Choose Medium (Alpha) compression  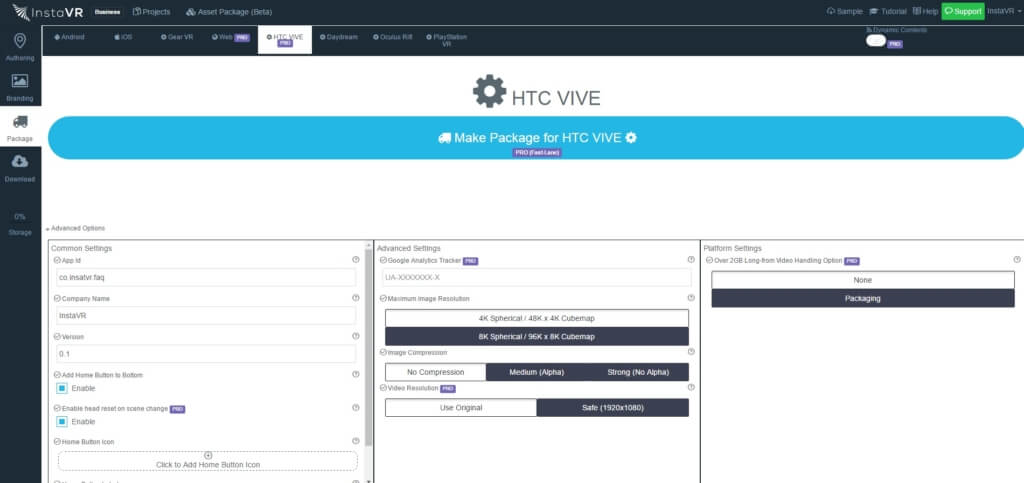537,372
